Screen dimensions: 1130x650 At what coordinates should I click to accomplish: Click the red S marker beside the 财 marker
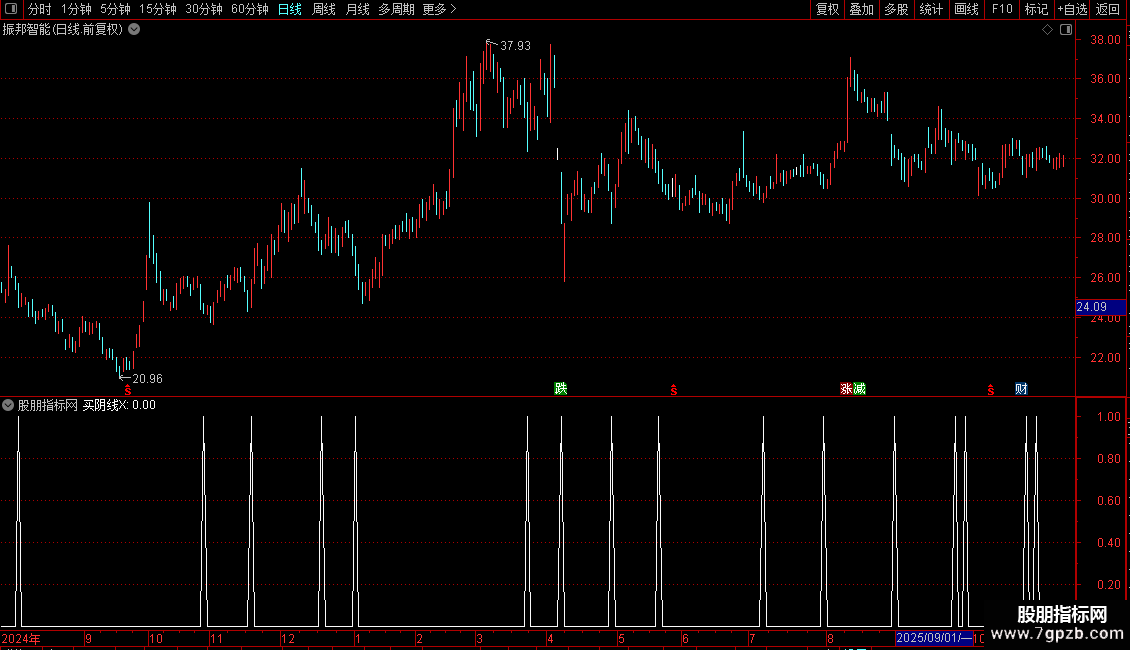pos(991,390)
